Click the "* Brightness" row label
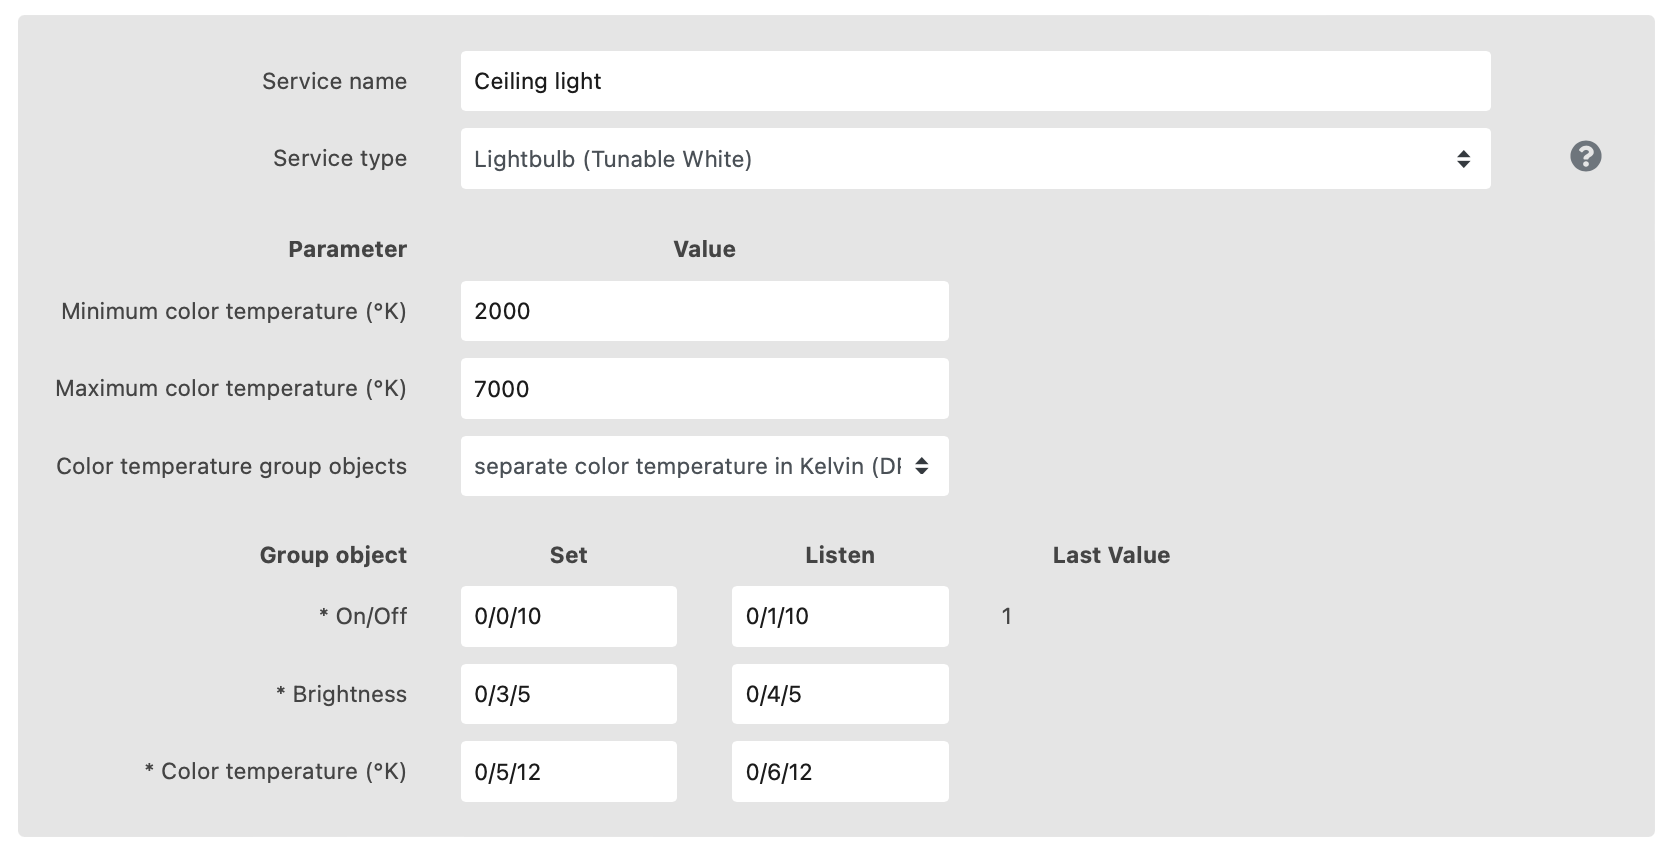Image resolution: width=1674 pixels, height=854 pixels. tap(342, 694)
